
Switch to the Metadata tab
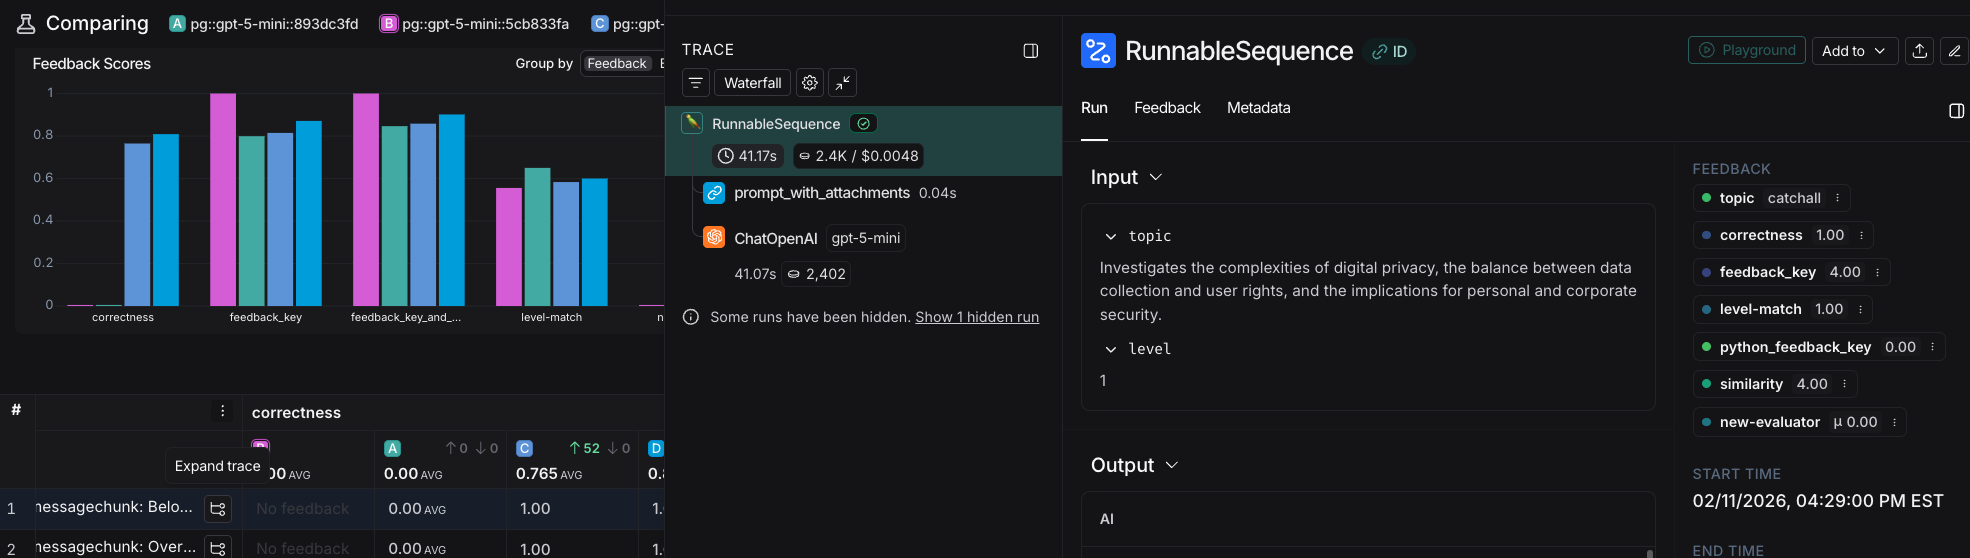pos(1258,108)
